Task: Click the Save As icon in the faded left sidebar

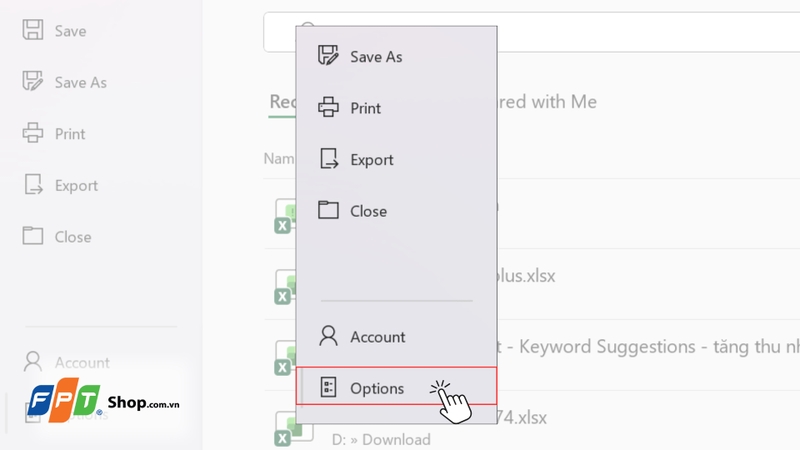Action: 33,82
